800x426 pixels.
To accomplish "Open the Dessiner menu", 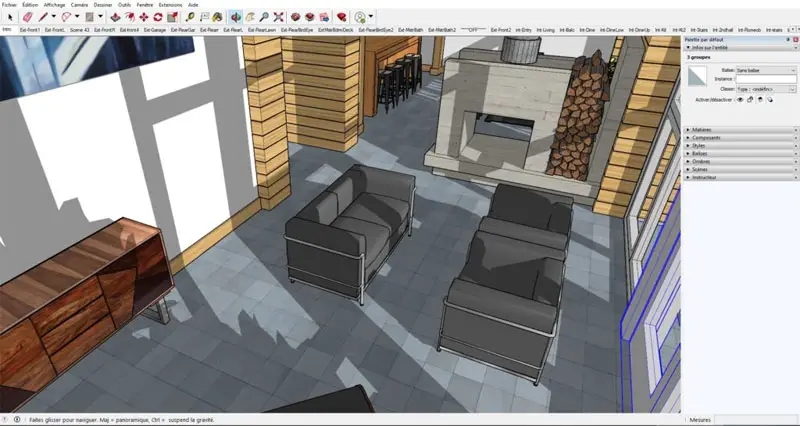I will pos(103,5).
